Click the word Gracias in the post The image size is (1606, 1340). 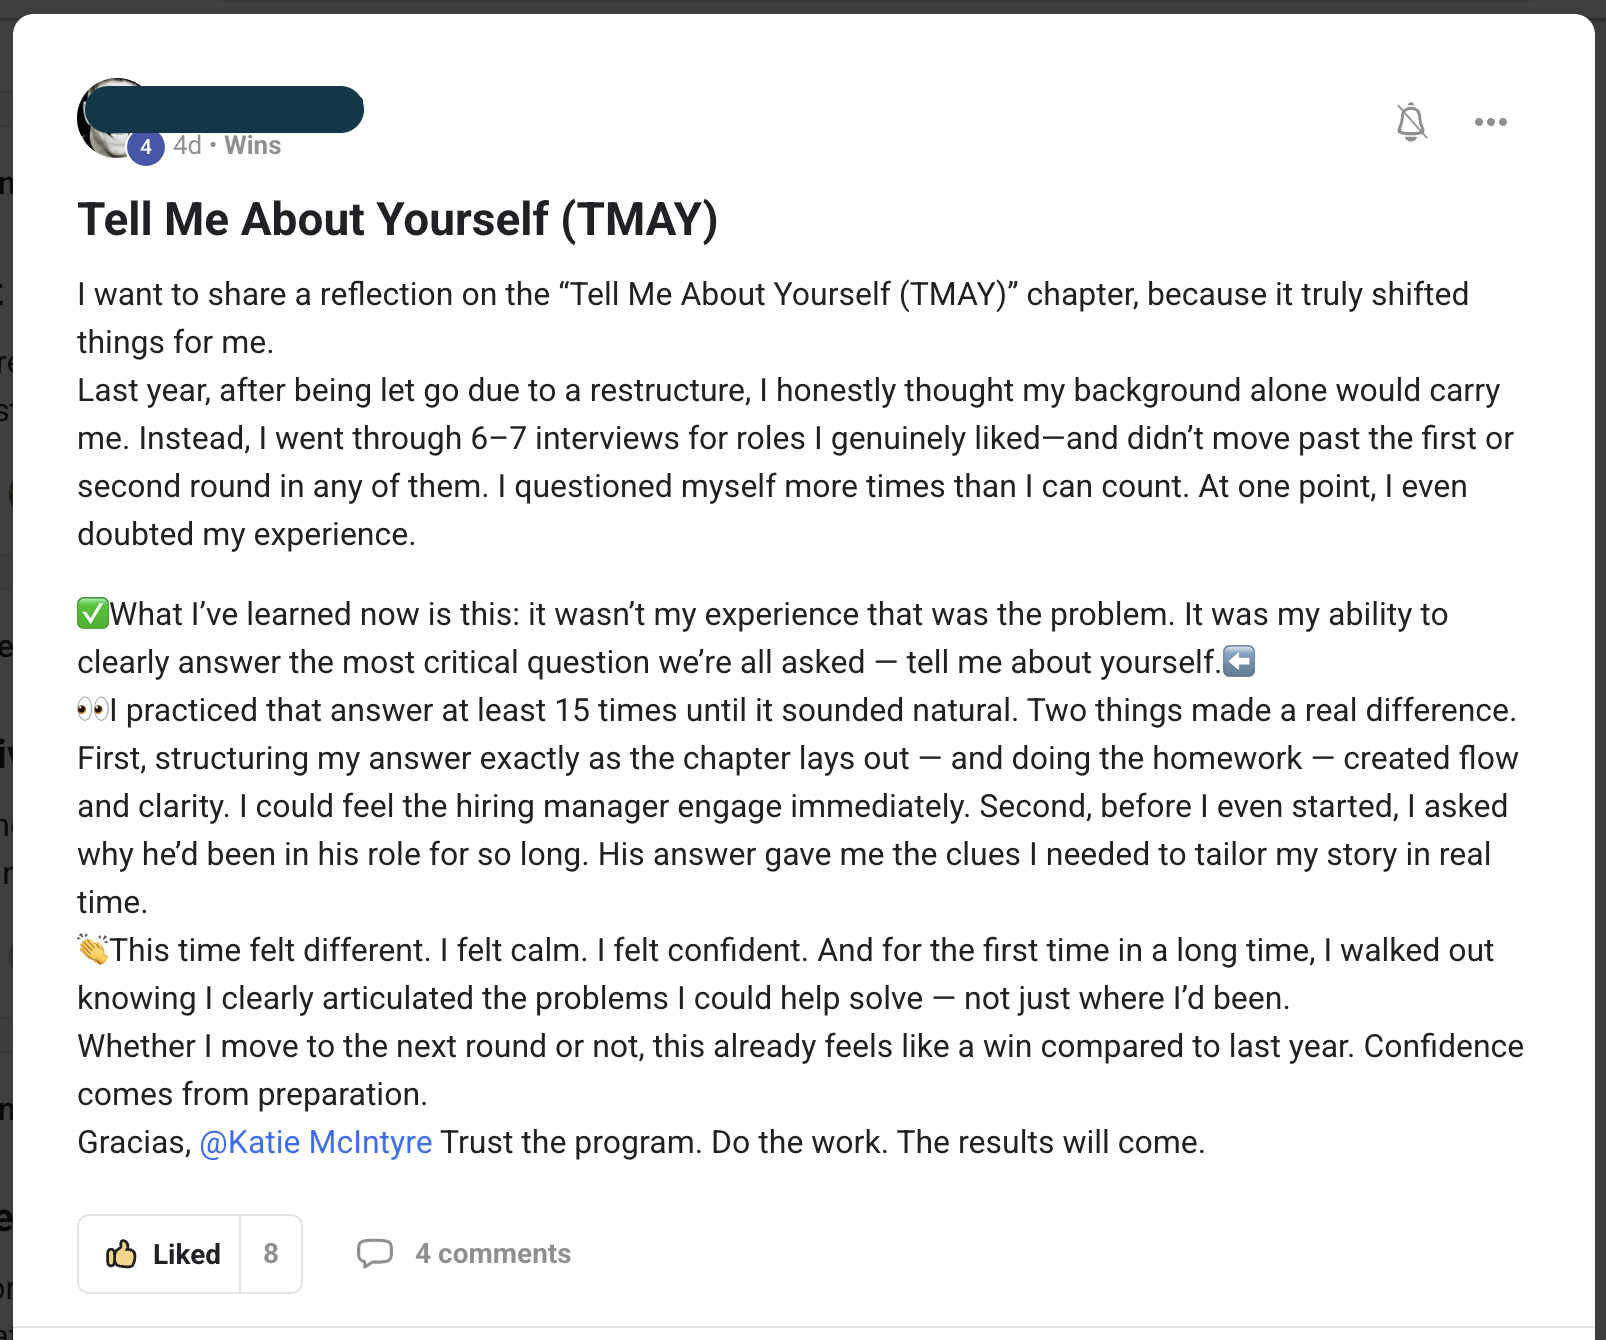tap(133, 1142)
